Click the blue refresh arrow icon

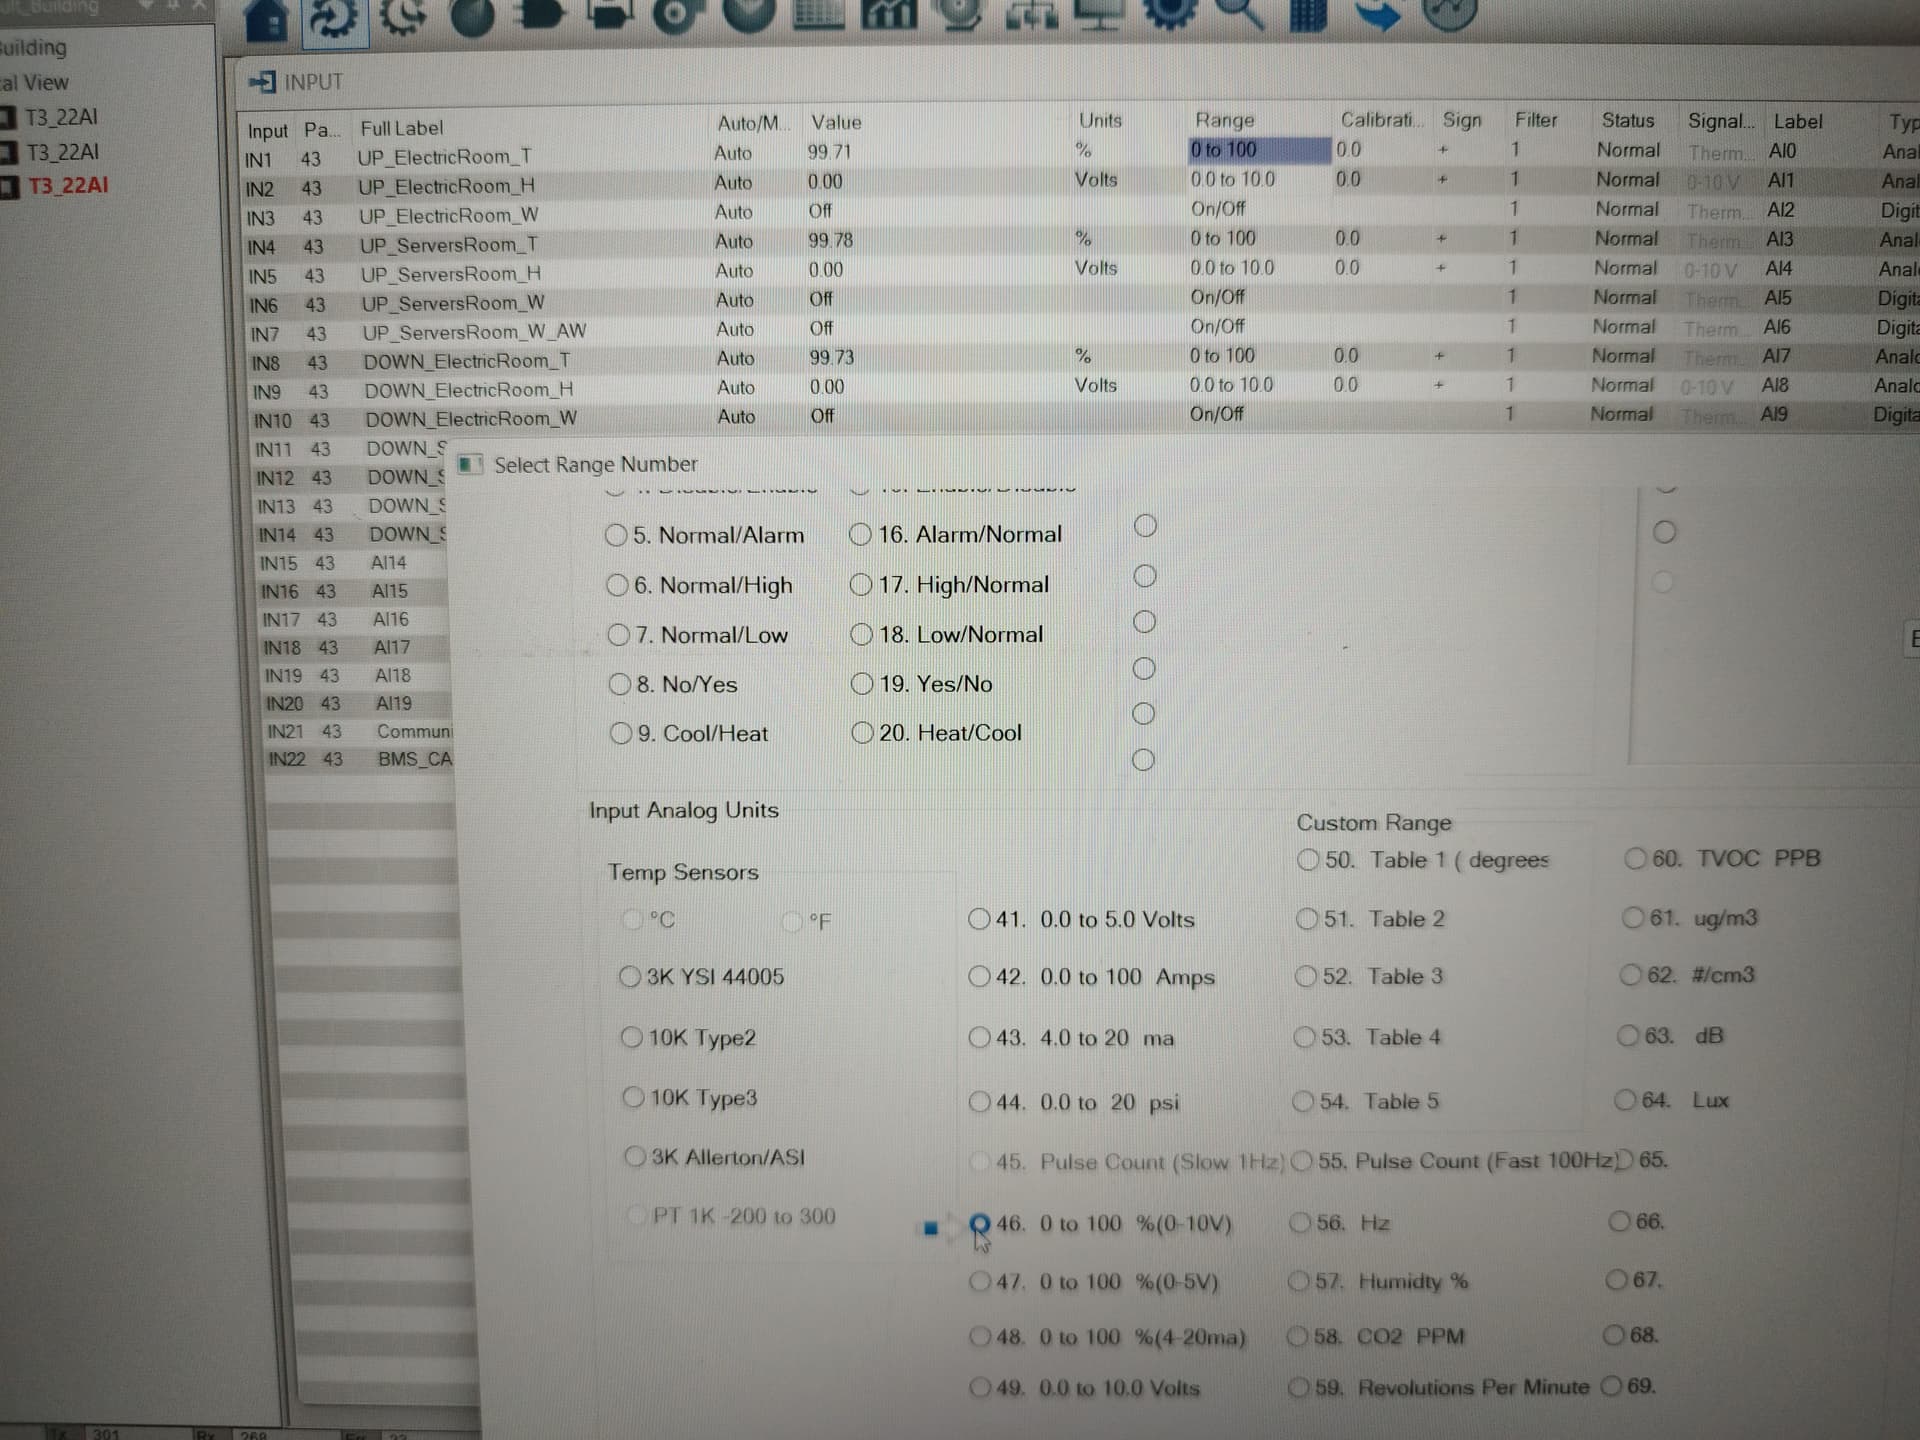(x=1378, y=14)
